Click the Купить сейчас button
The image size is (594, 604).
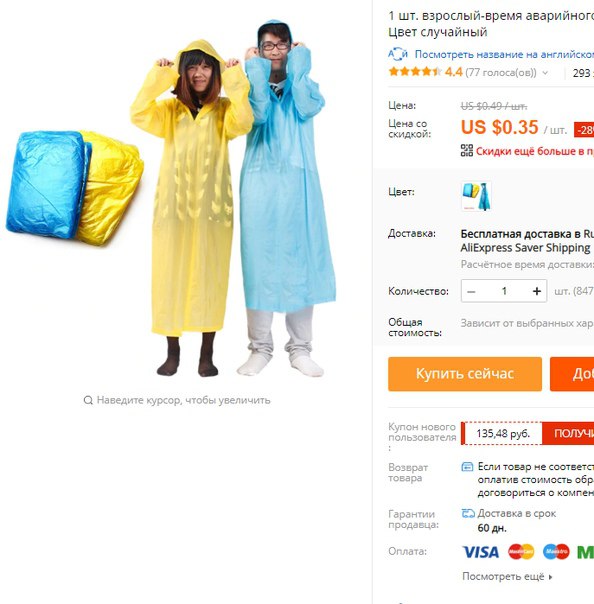coord(465,374)
